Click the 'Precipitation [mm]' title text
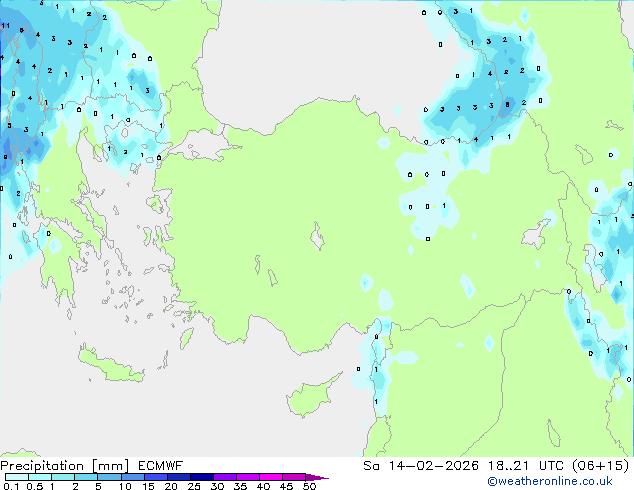Screen dimensions: 634x490 (65, 466)
